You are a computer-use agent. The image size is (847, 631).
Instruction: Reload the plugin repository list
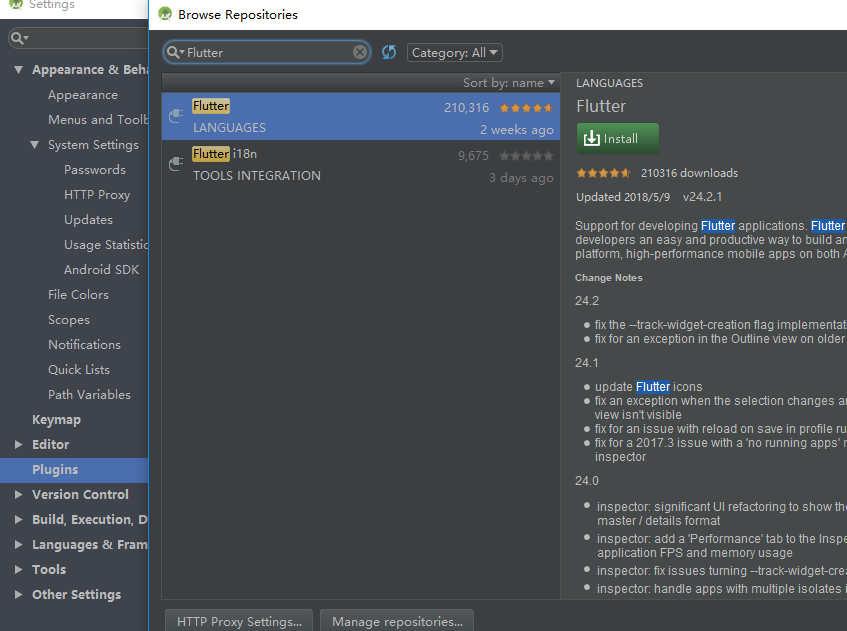point(389,52)
